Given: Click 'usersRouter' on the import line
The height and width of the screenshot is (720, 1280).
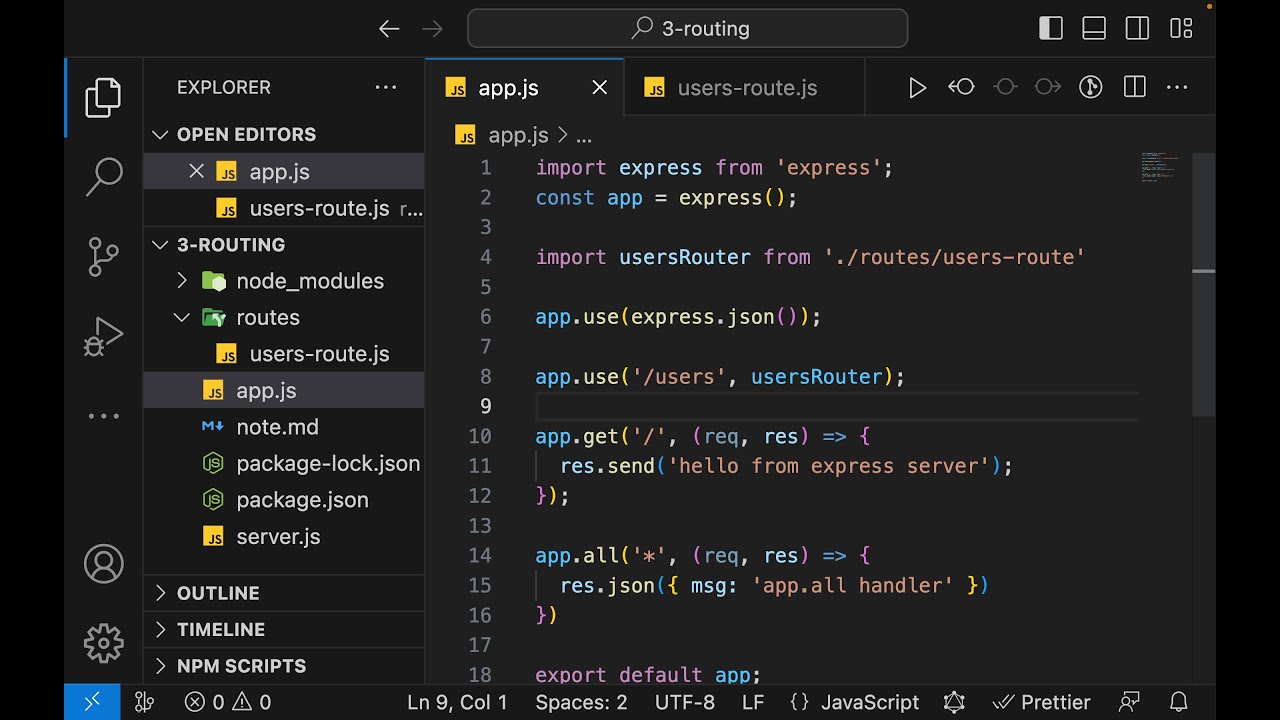Looking at the screenshot, I should (x=684, y=257).
